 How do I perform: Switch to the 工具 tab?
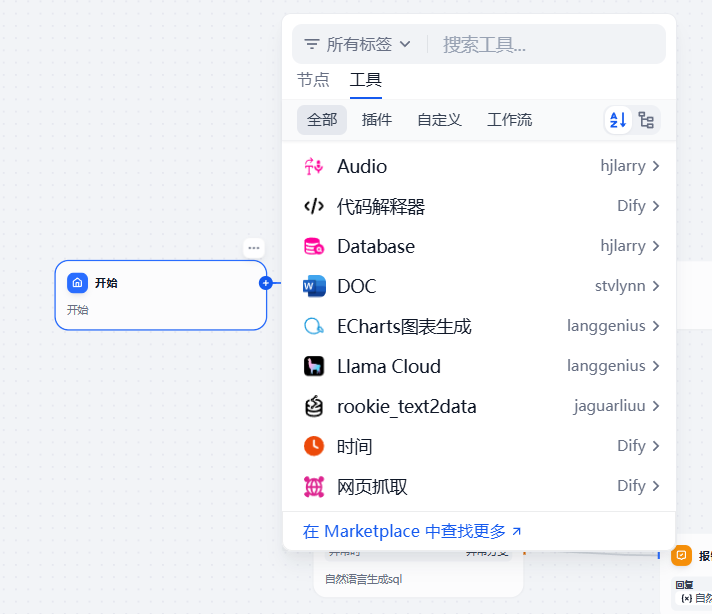[x=366, y=80]
